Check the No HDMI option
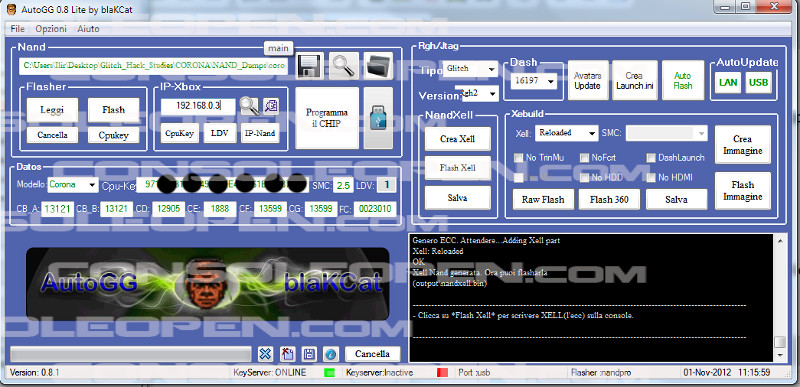 tap(651, 177)
